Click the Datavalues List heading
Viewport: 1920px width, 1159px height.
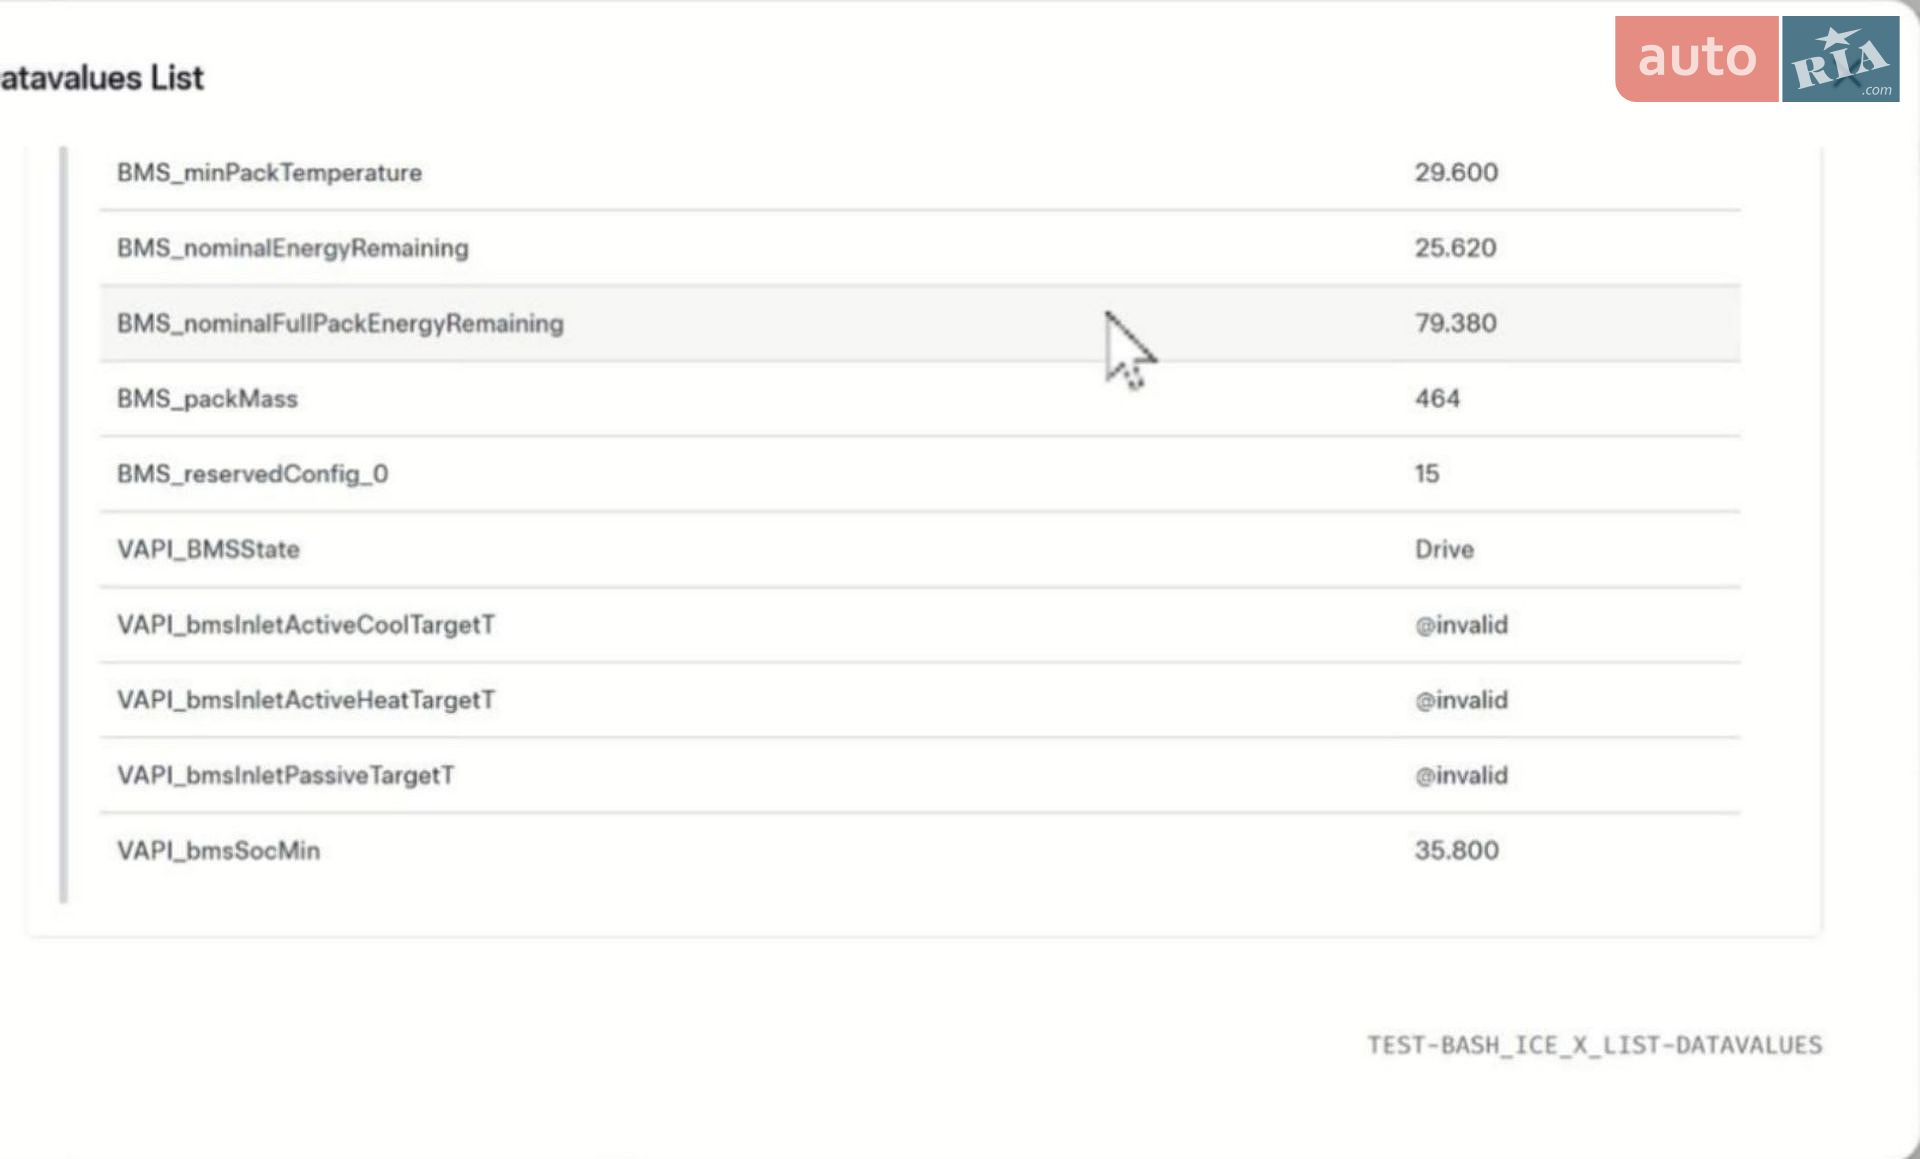[101, 78]
